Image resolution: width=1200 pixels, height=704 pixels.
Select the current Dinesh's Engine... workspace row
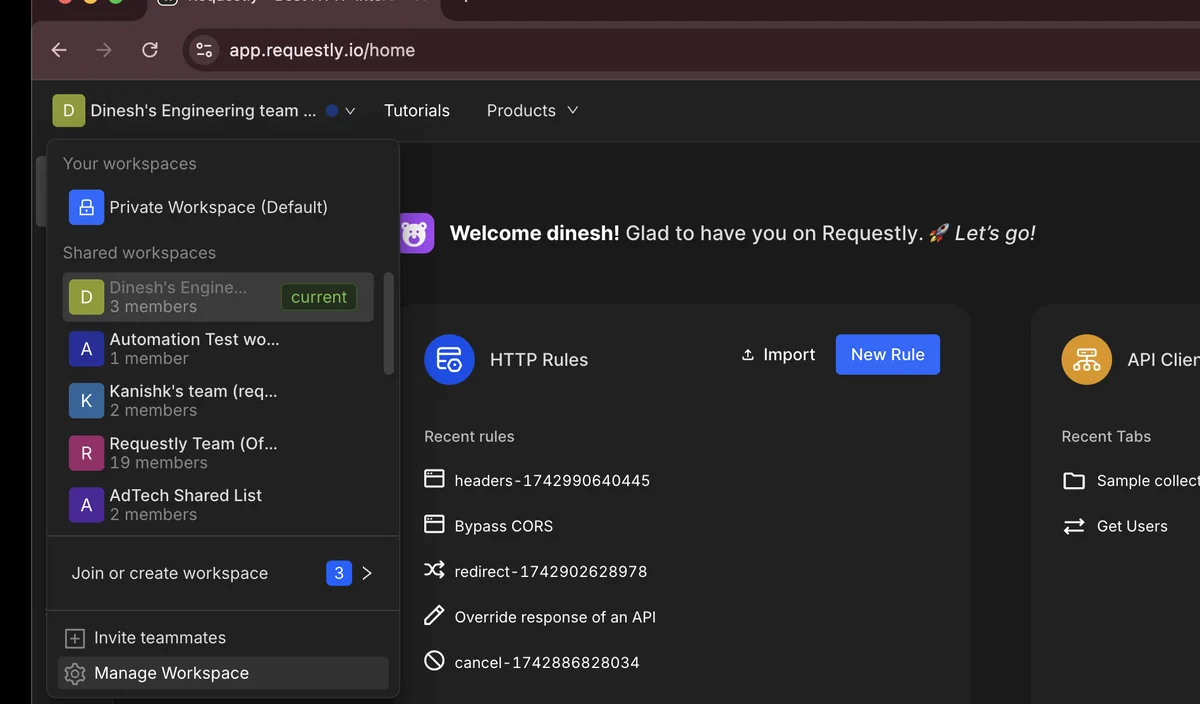[x=218, y=297]
